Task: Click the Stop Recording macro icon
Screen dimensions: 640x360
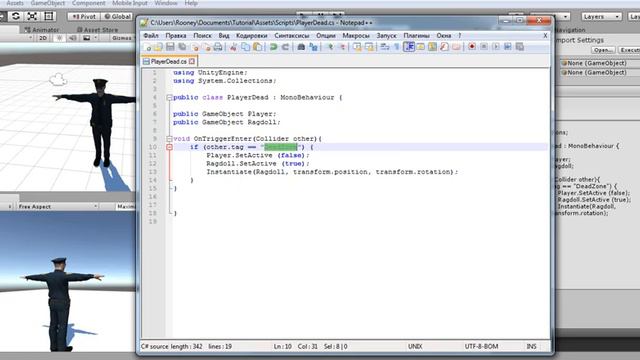Action: coord(484,47)
